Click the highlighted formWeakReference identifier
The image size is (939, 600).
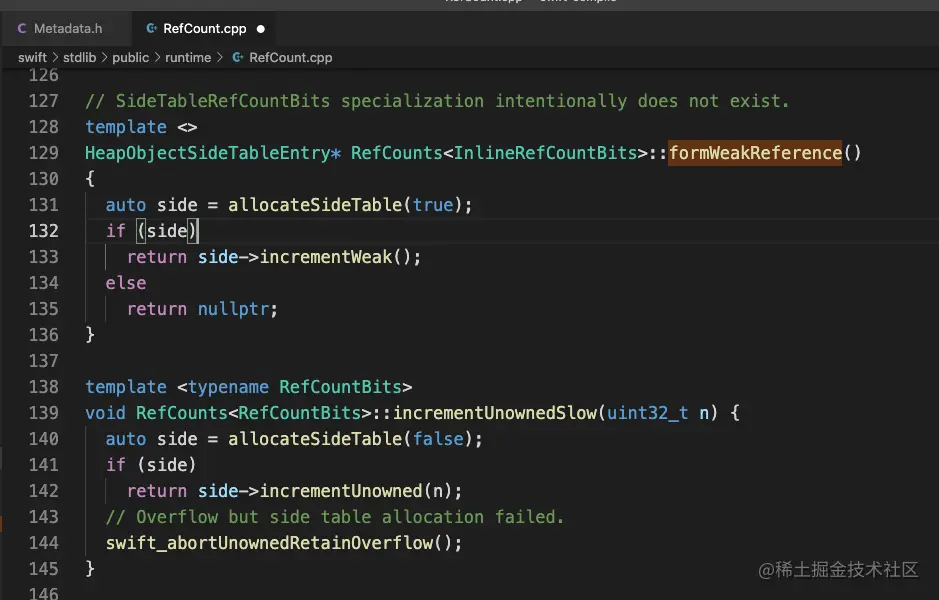pyautogui.click(x=755, y=153)
